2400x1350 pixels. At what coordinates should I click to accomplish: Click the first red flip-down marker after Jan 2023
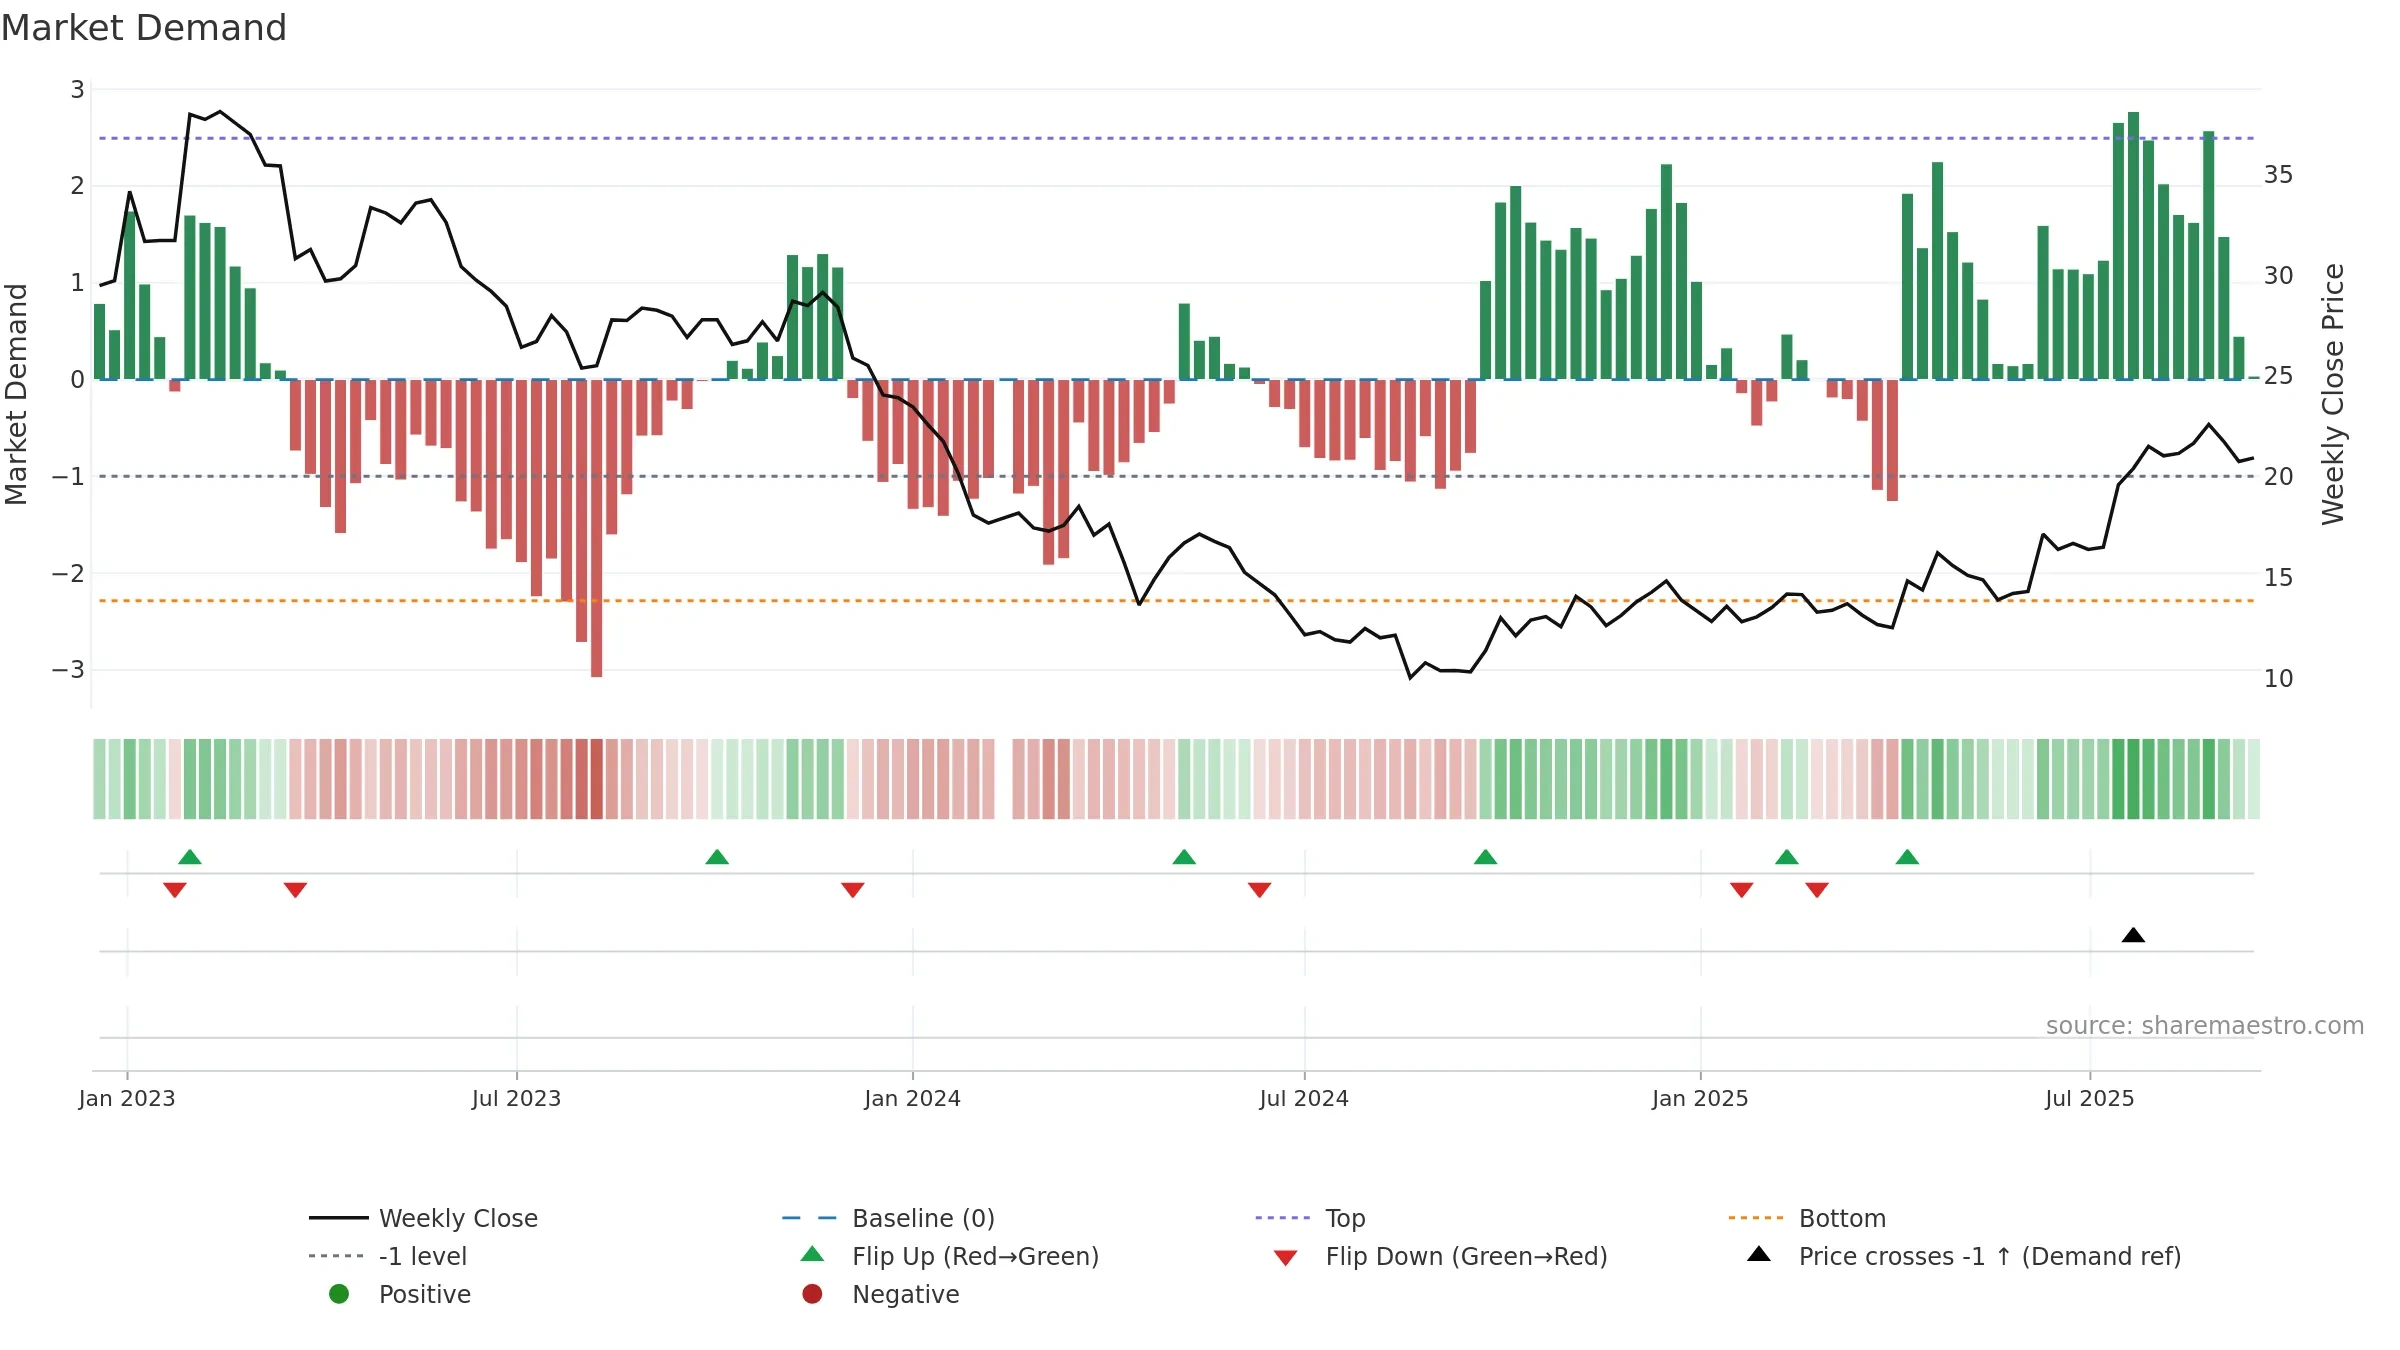(x=175, y=890)
